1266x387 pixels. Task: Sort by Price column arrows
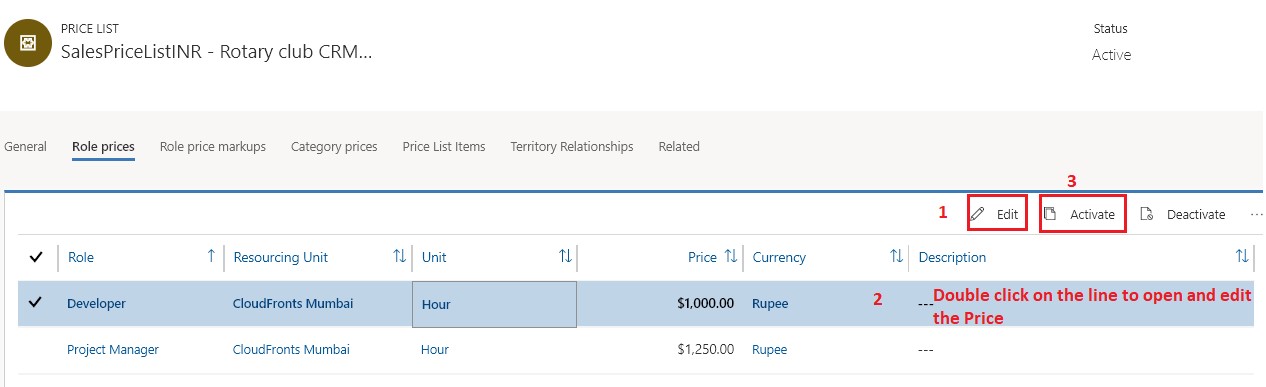tap(730, 257)
